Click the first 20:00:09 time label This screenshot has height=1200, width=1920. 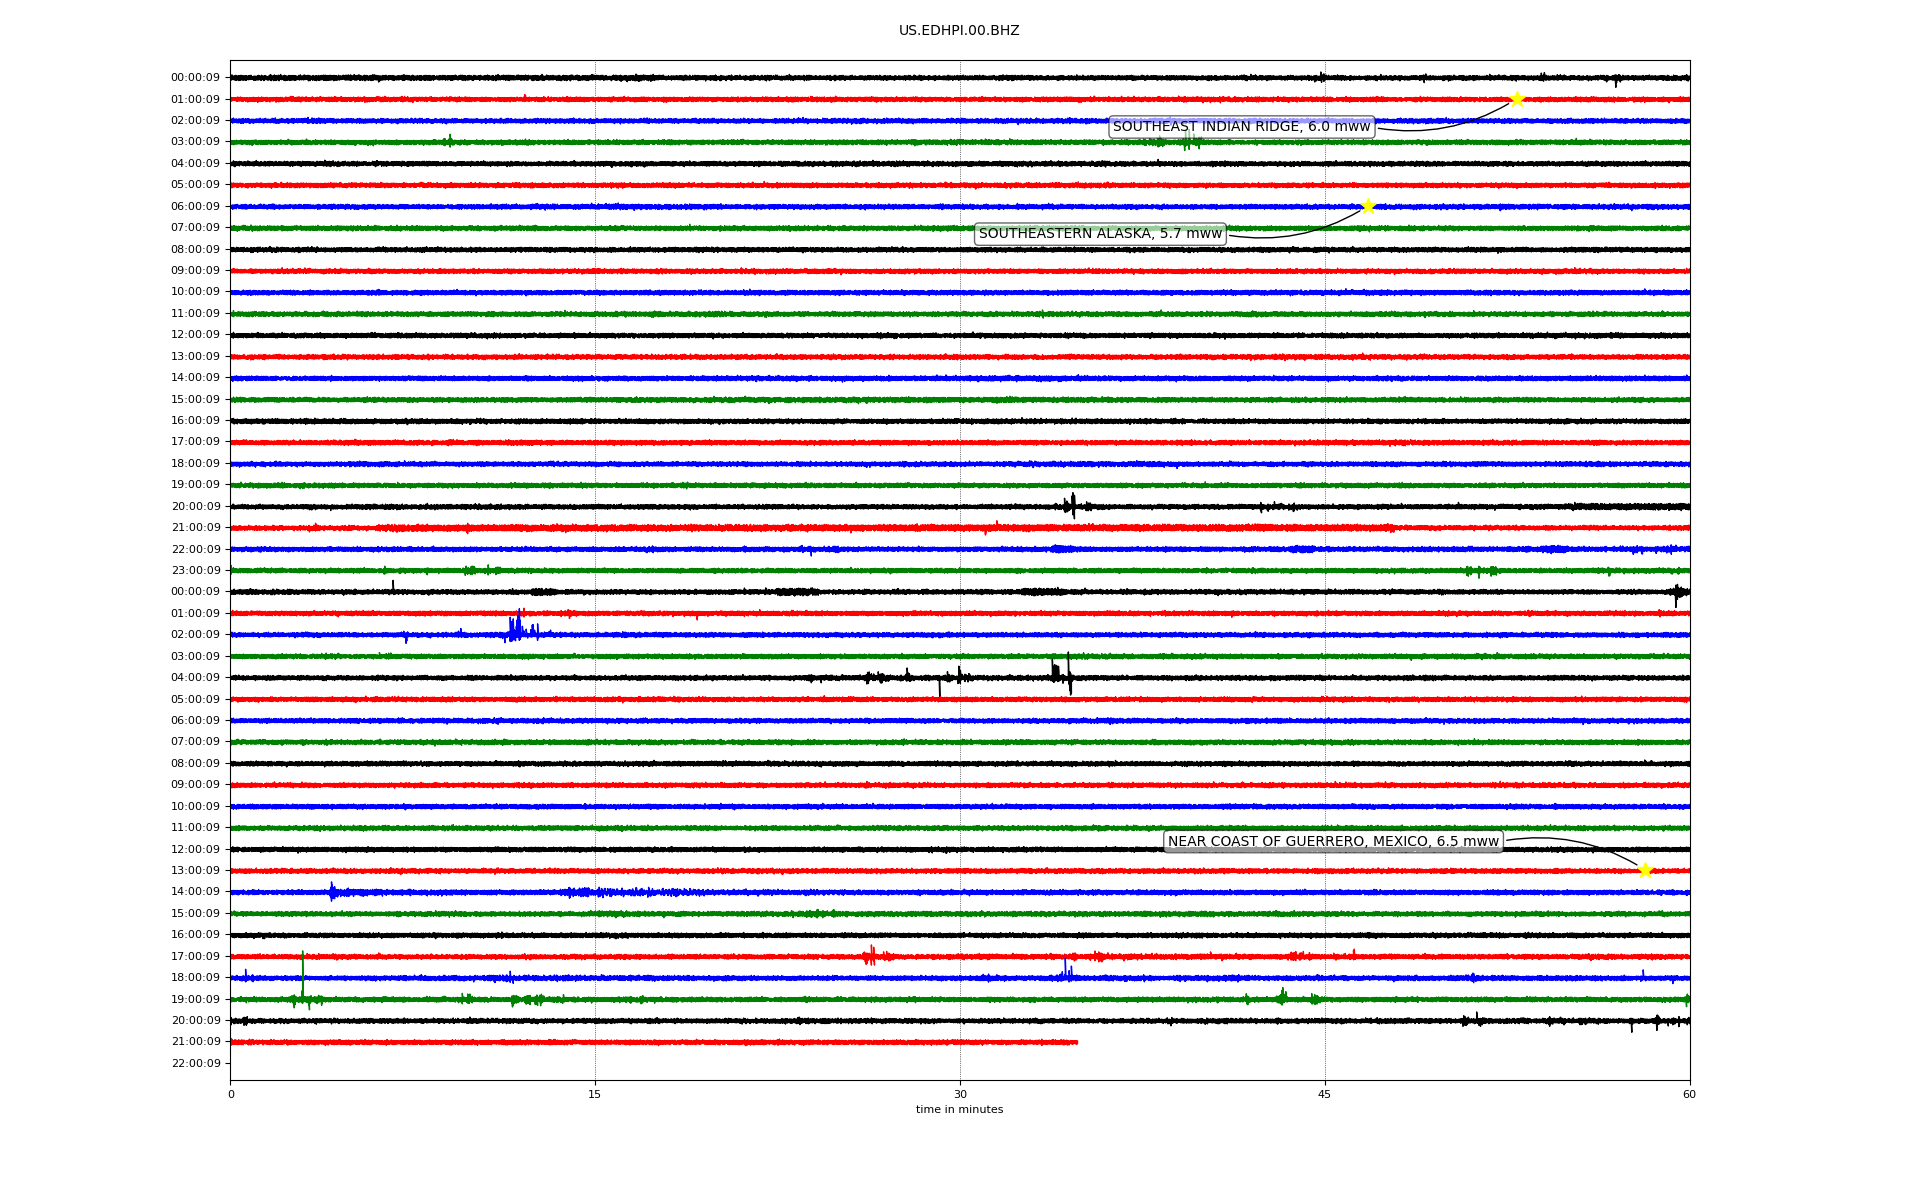[x=195, y=507]
